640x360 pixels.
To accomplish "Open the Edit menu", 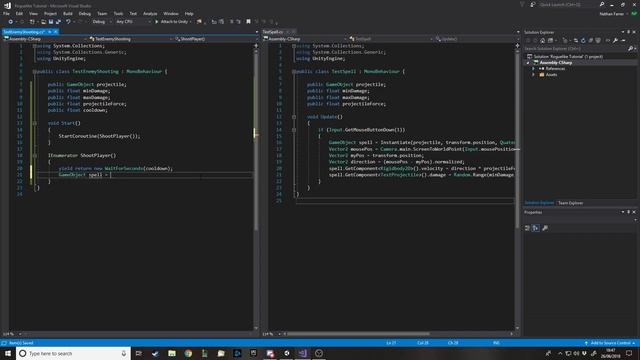I will coord(19,13).
